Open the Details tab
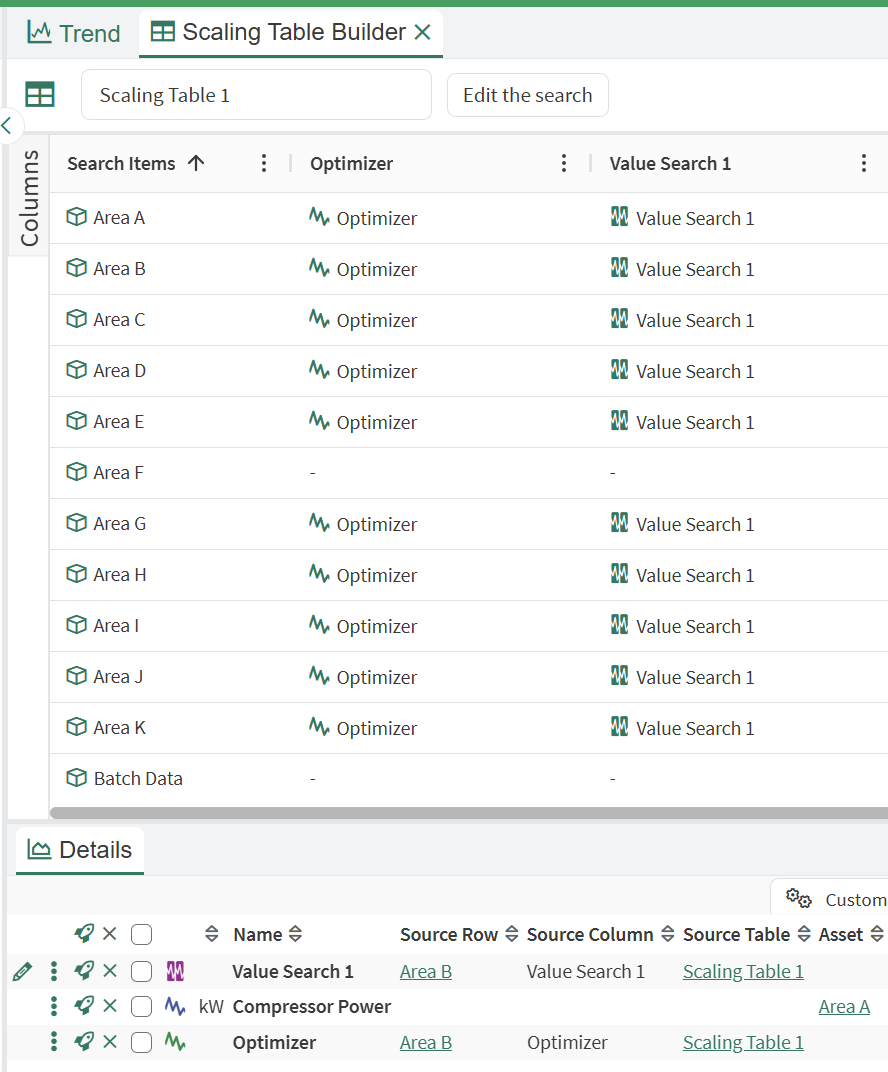 (80, 850)
